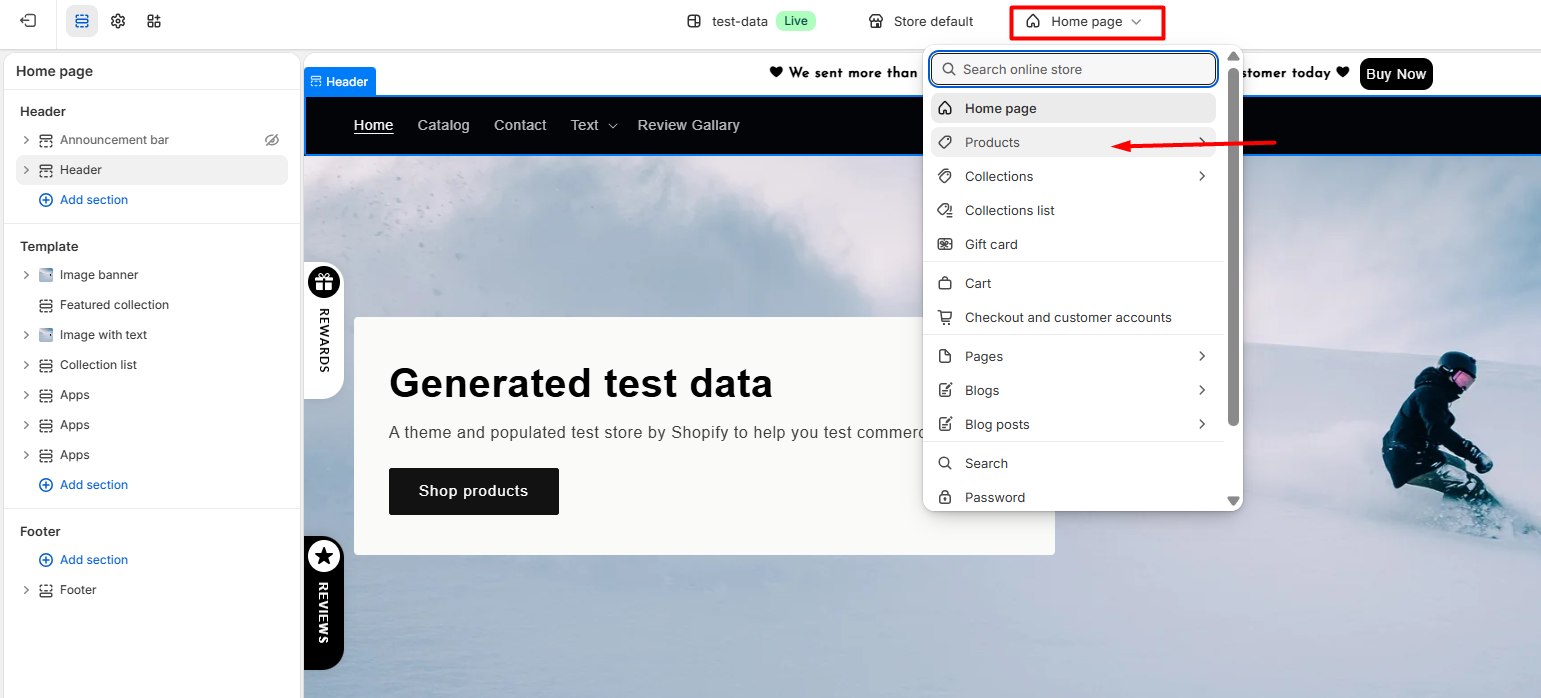
Task: Expand the Footer section tree item
Action: coord(27,590)
